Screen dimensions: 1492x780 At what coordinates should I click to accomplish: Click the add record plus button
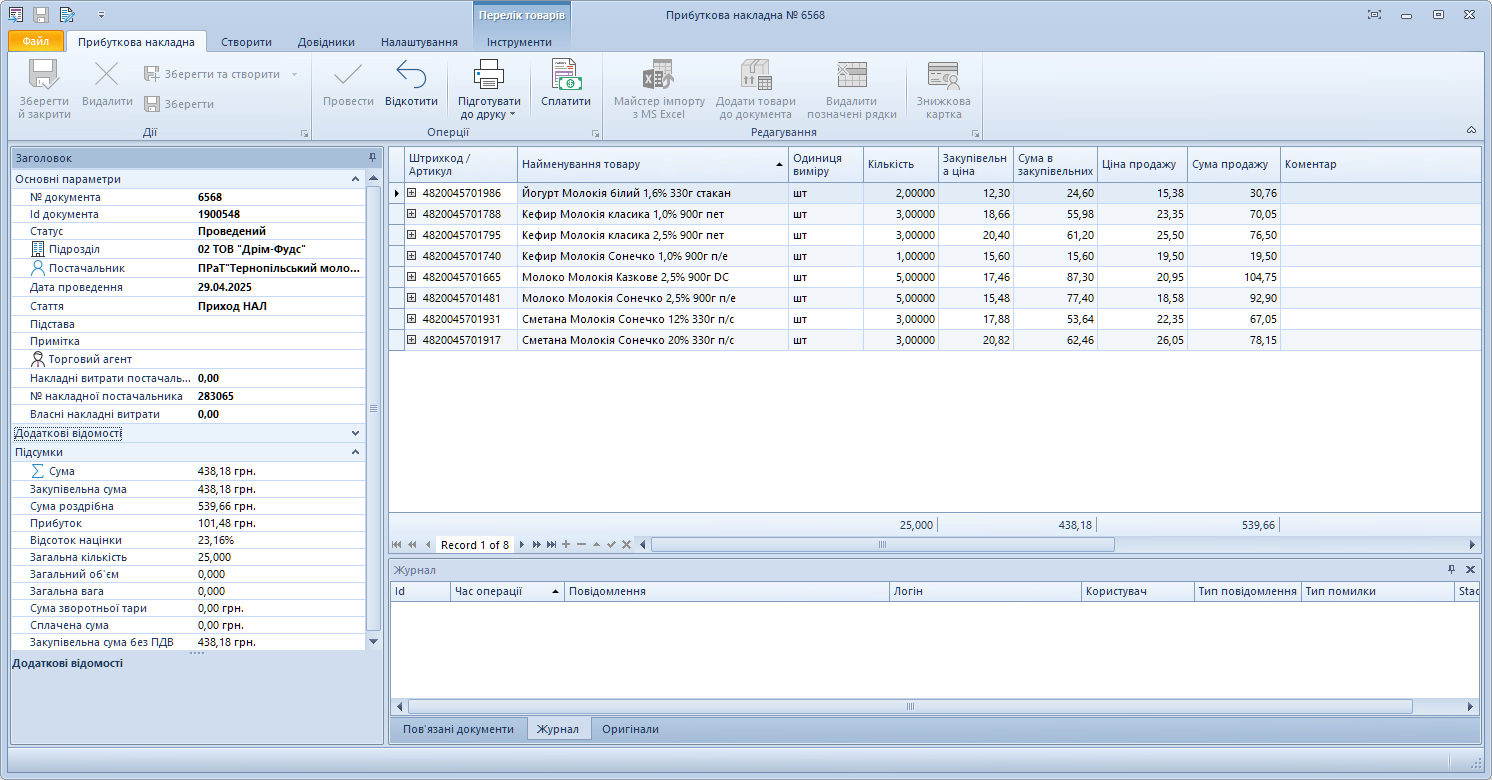566,545
